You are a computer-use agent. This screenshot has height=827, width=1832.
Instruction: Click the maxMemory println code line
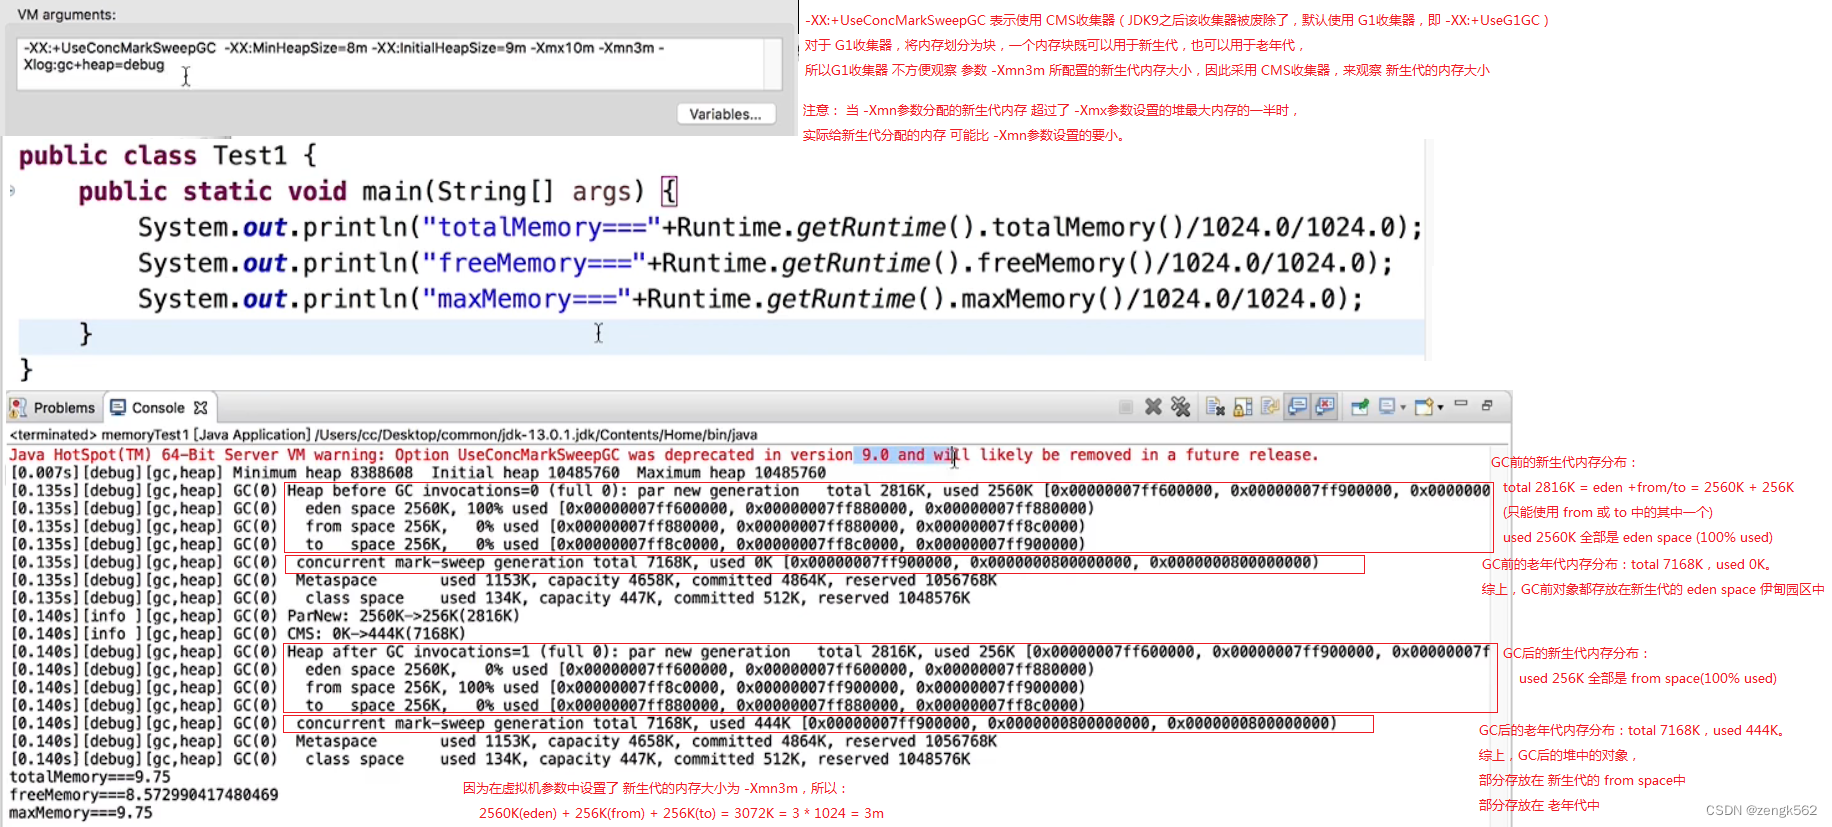(x=750, y=300)
